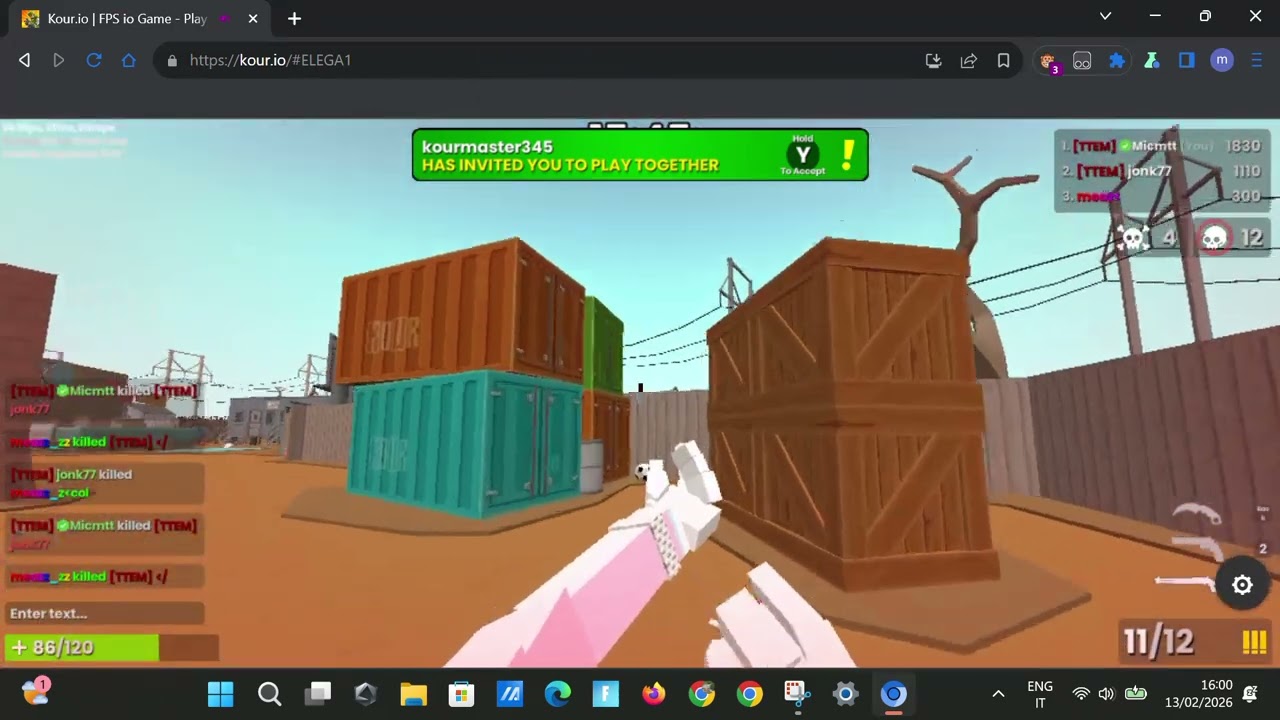Open the flask experiments icon
This screenshot has height=720, width=1280.
(1152, 61)
